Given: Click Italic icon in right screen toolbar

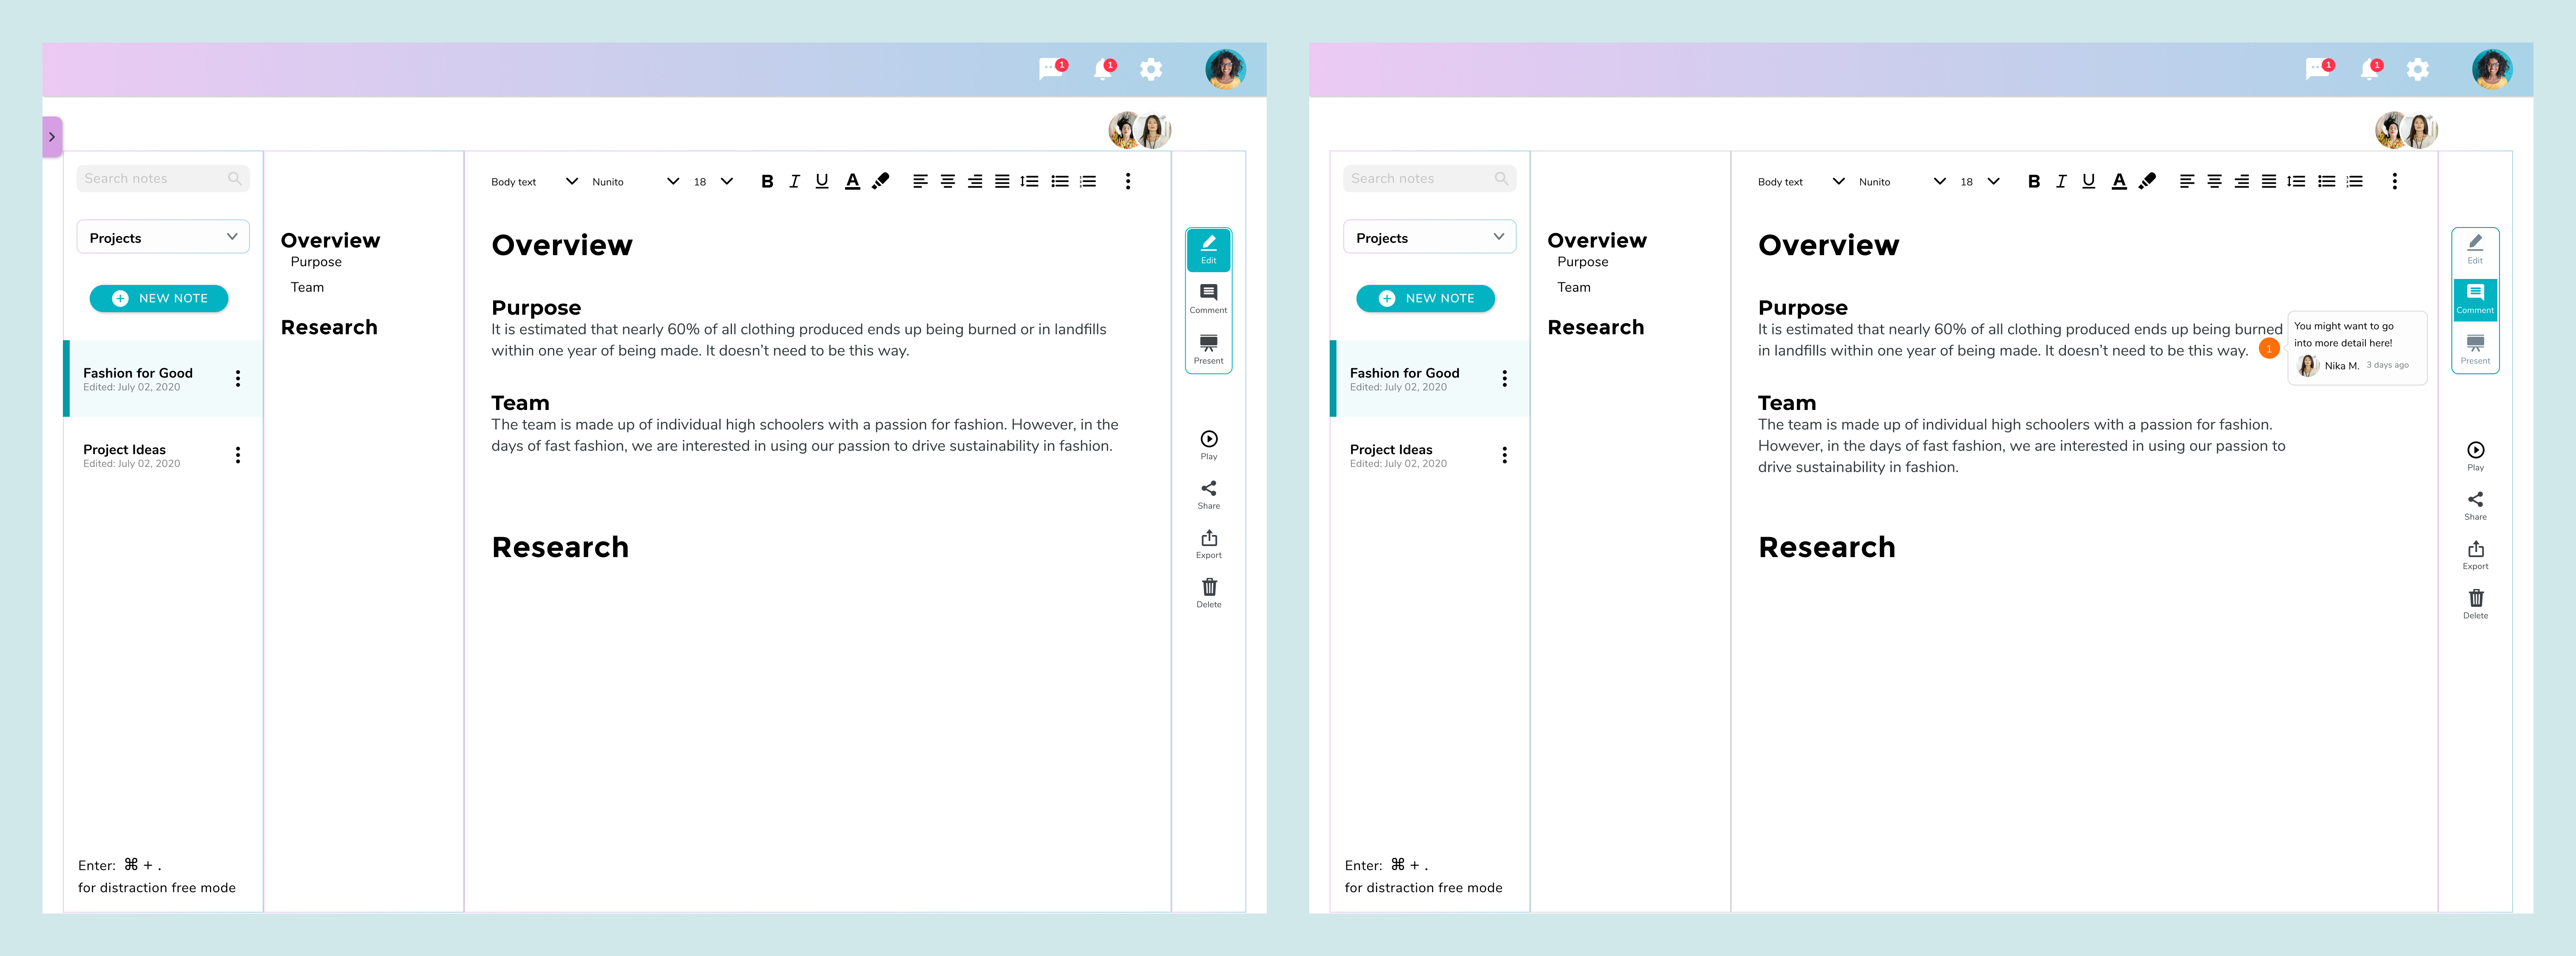Looking at the screenshot, I should [x=2061, y=181].
